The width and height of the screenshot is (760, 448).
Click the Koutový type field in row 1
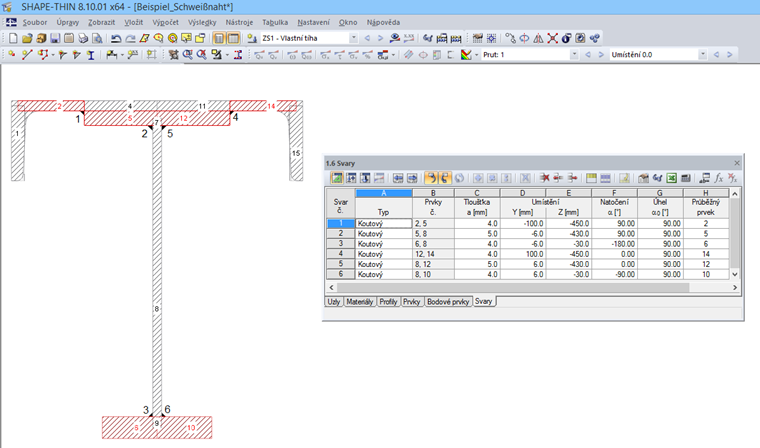(384, 224)
